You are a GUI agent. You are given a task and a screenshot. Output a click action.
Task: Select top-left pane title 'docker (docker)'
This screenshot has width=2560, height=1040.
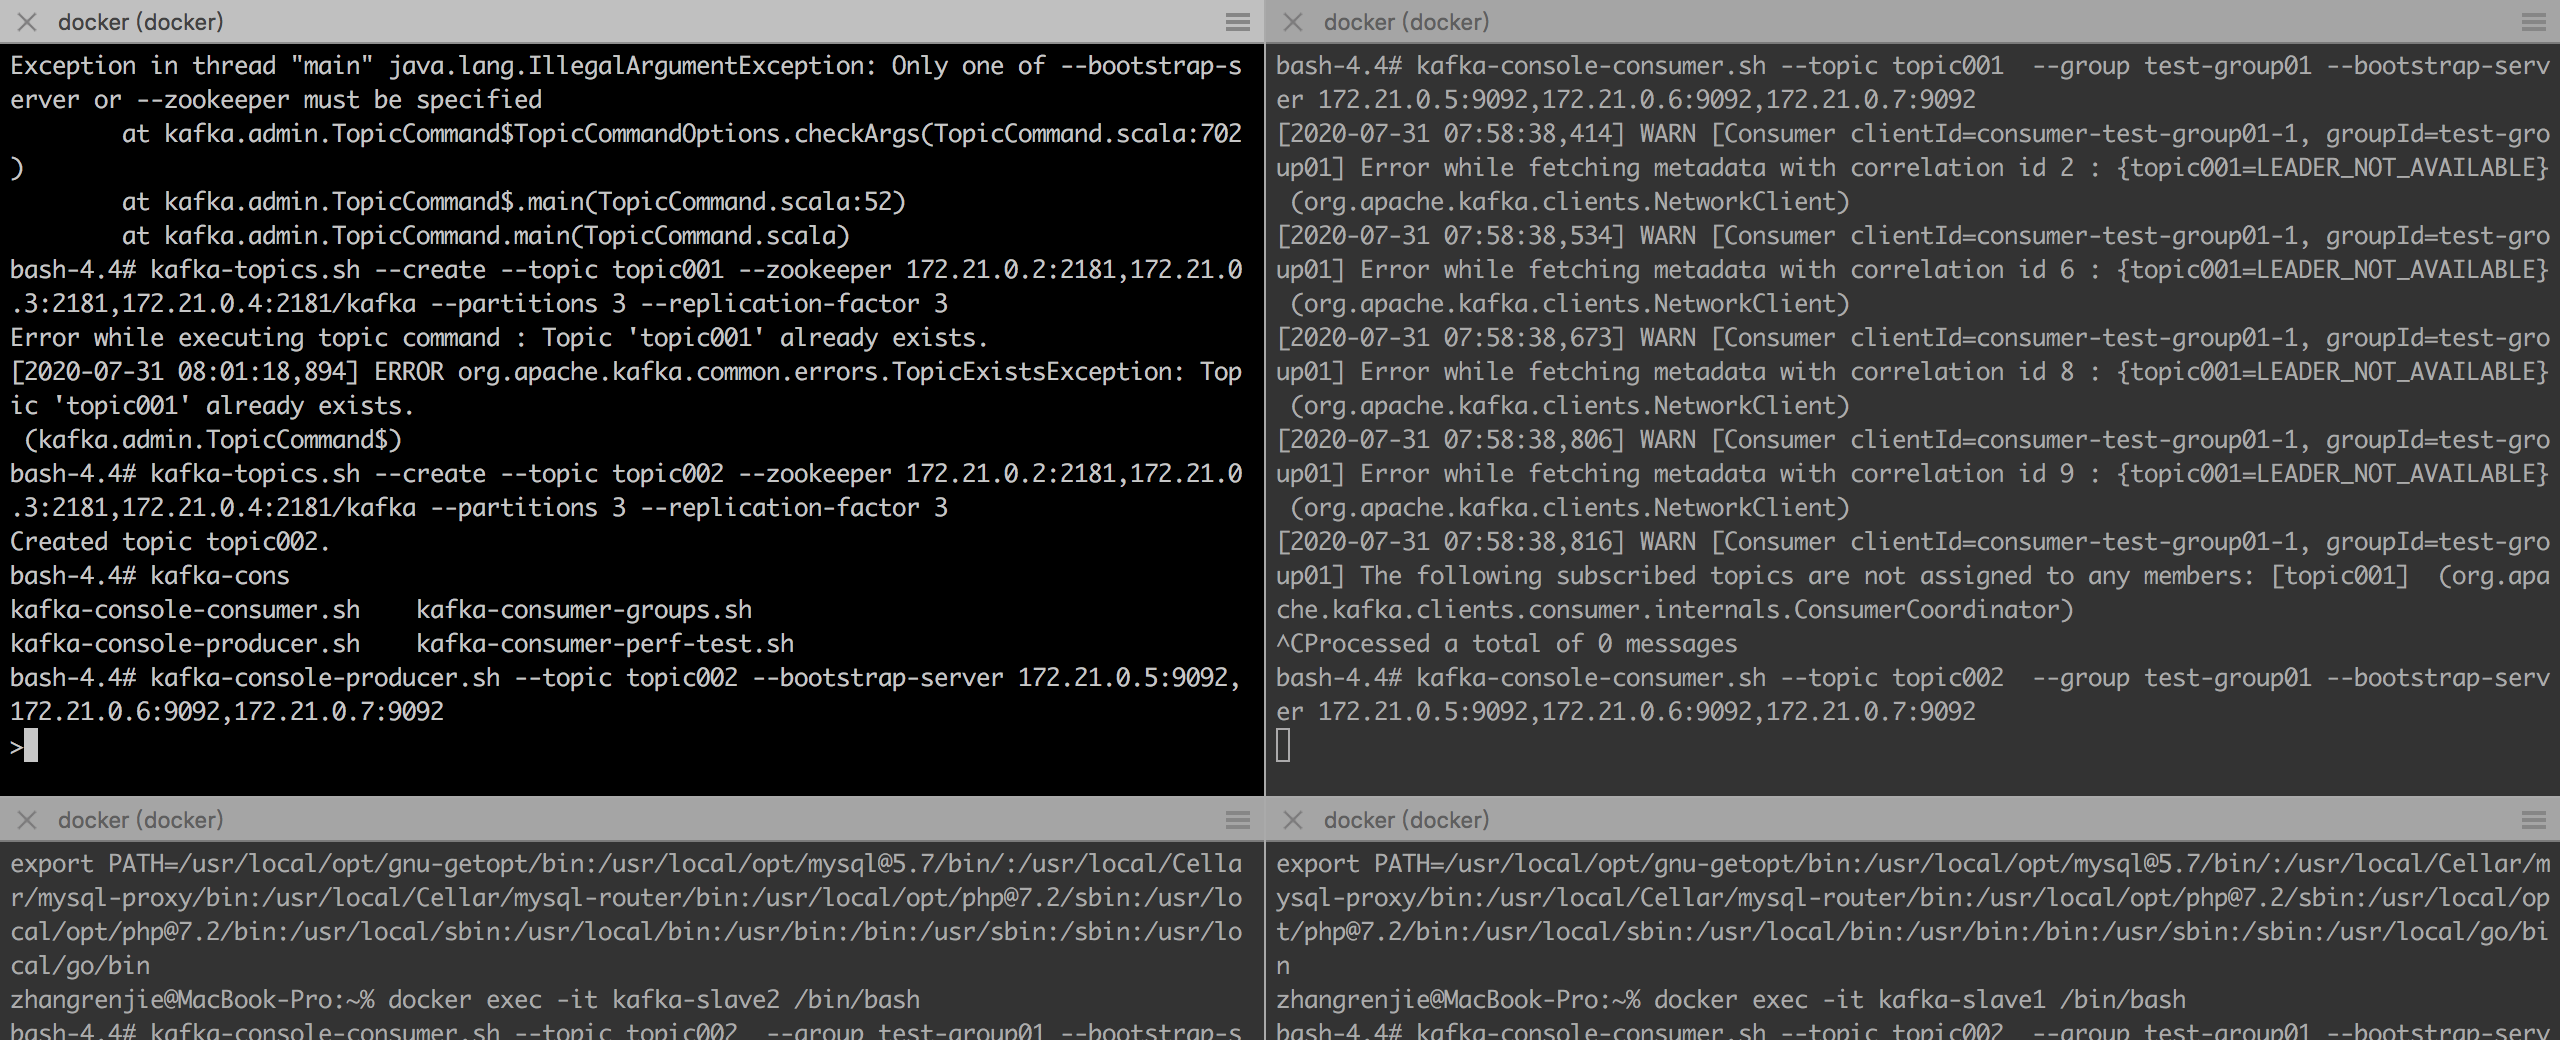(x=141, y=22)
